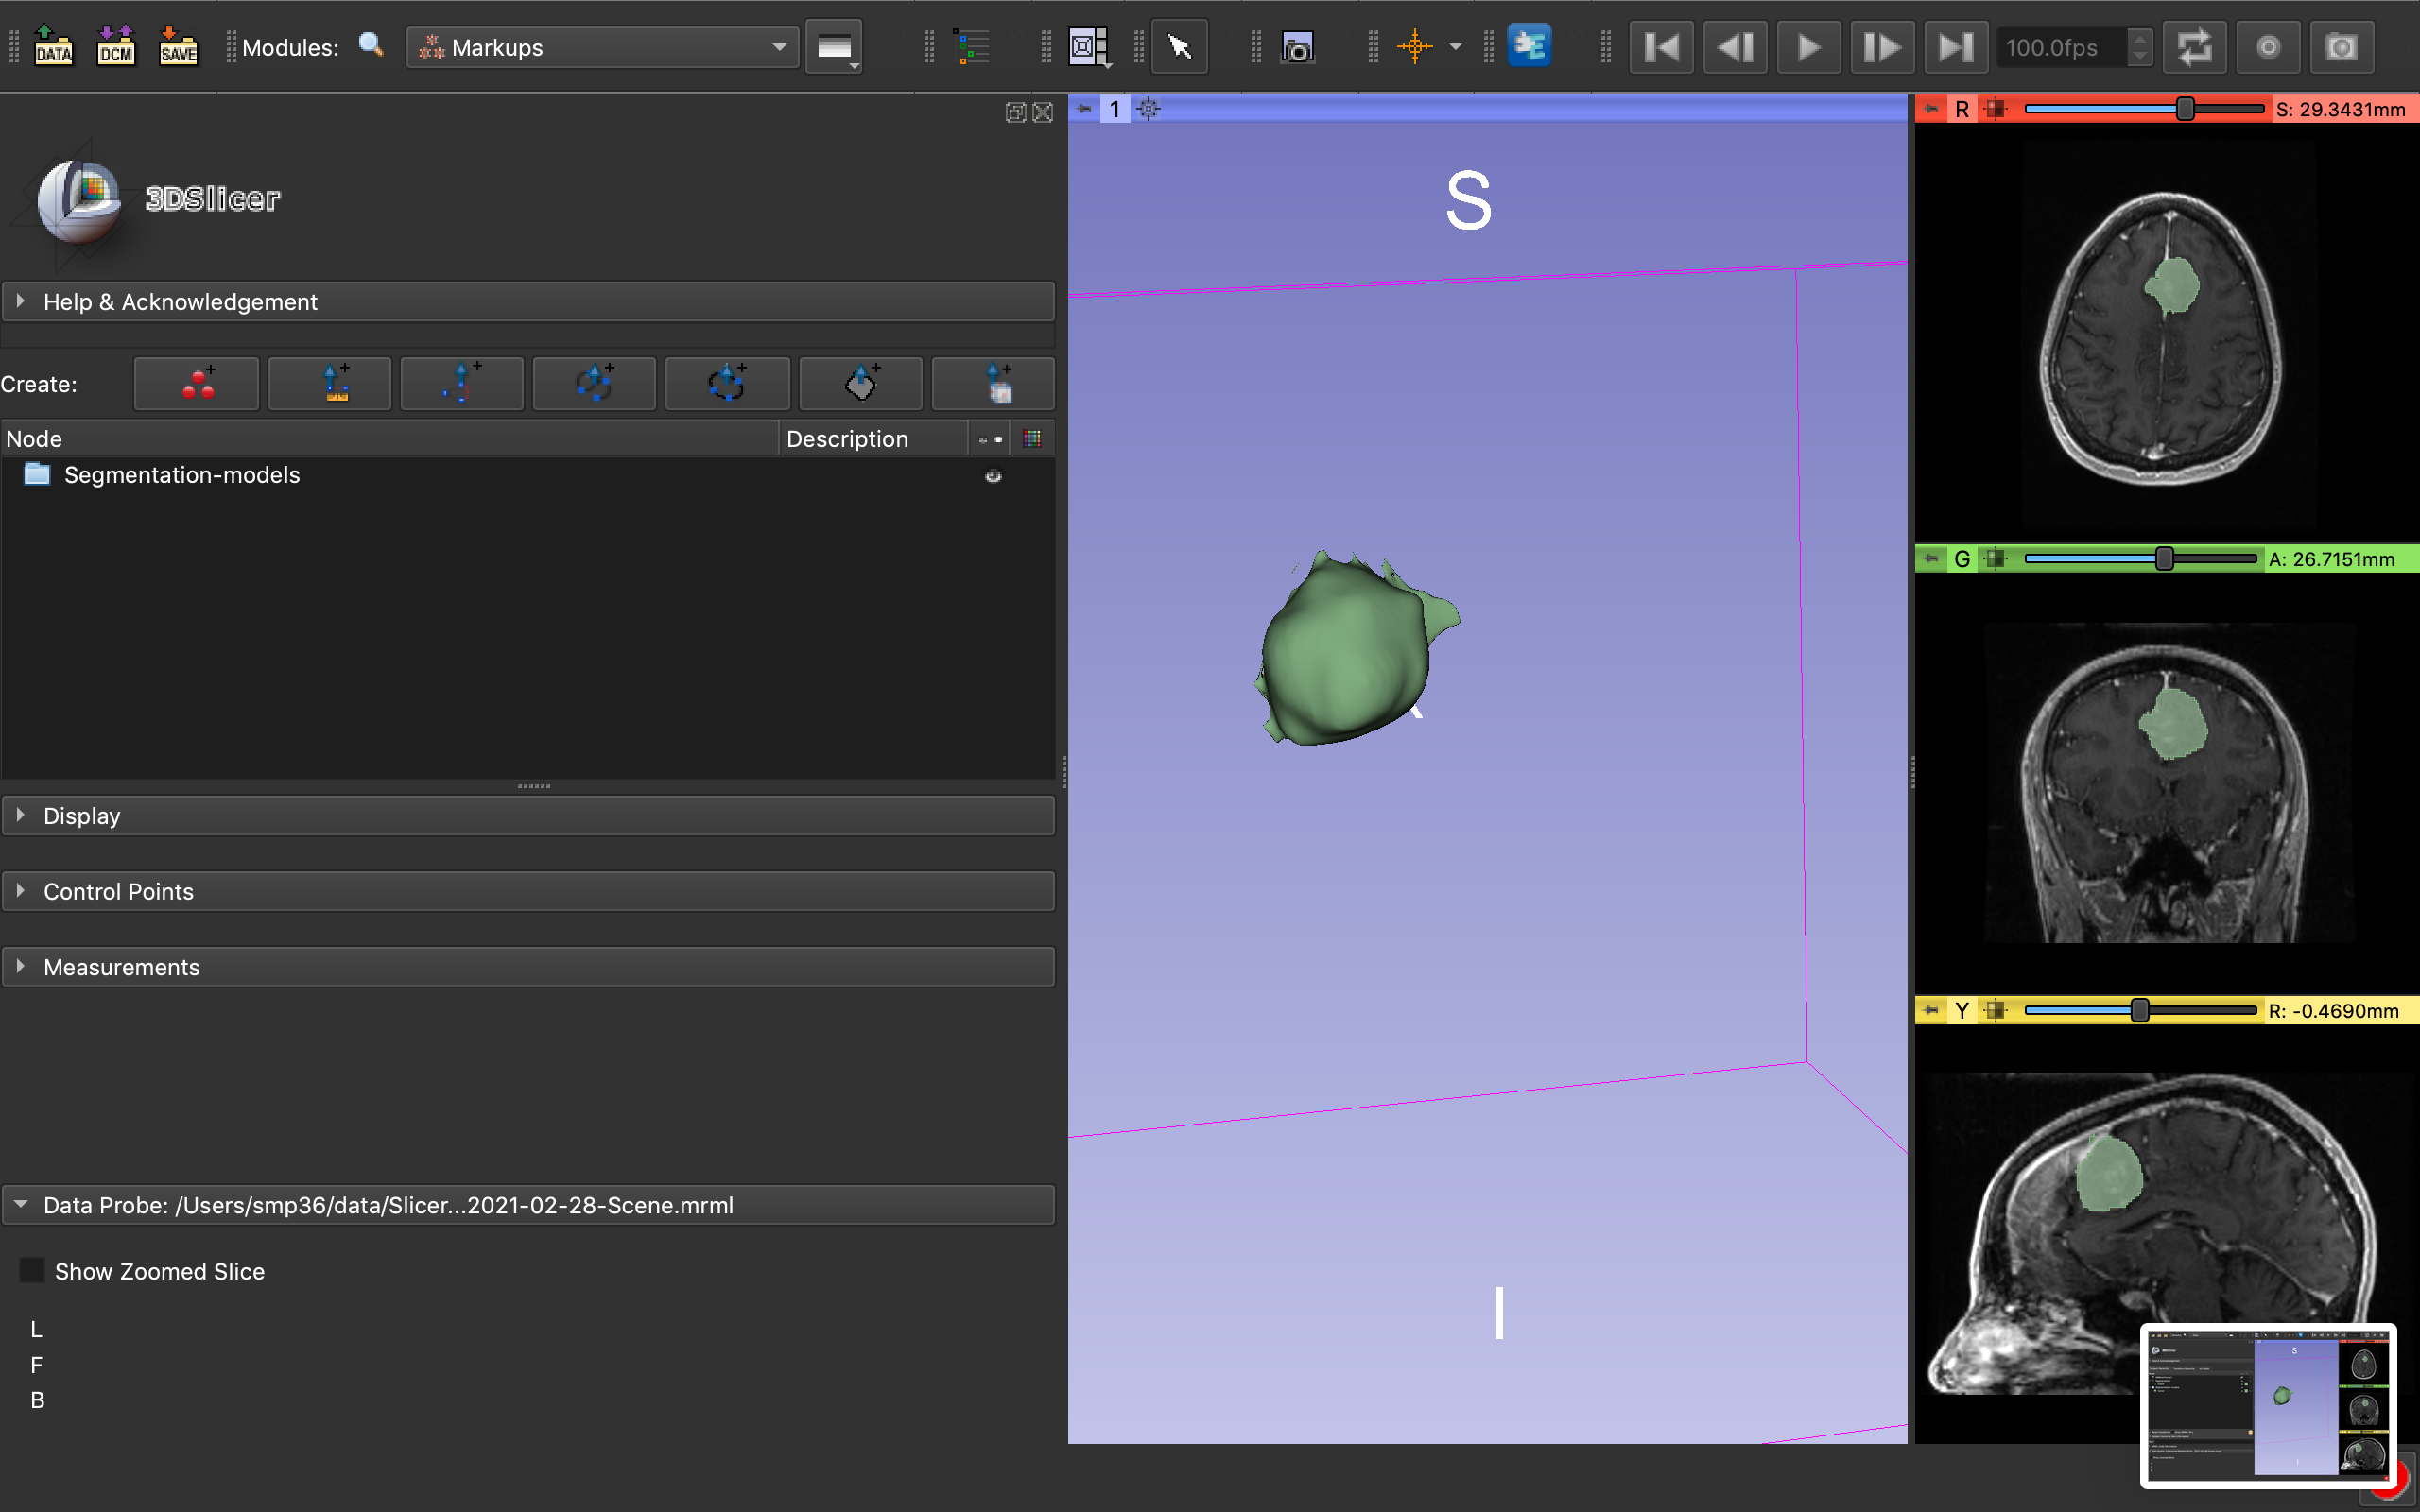
Task: Expand the Measurements section
Action: coord(121,967)
